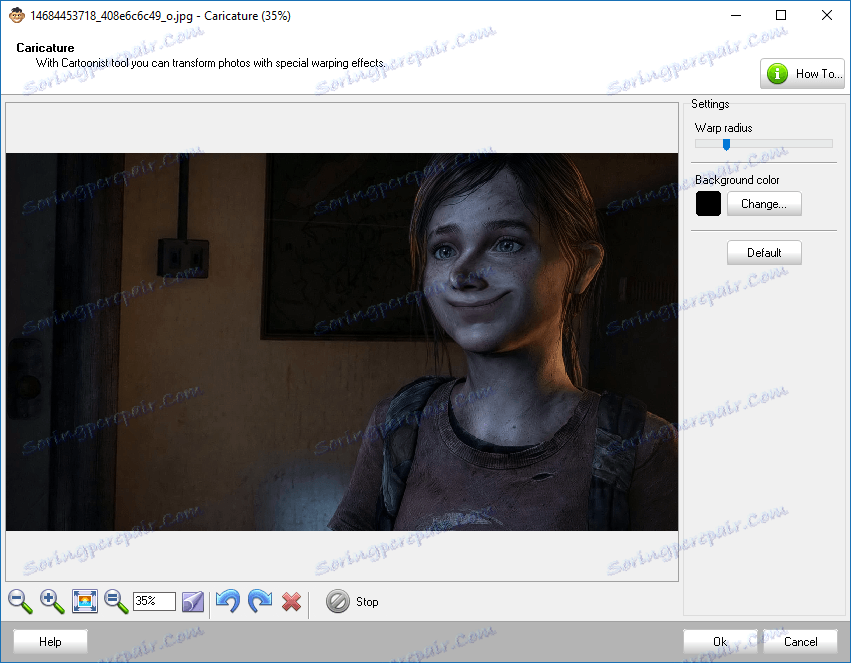This screenshot has width=851, height=663.
Task: Reset settings with the Default button
Action: pos(764,253)
